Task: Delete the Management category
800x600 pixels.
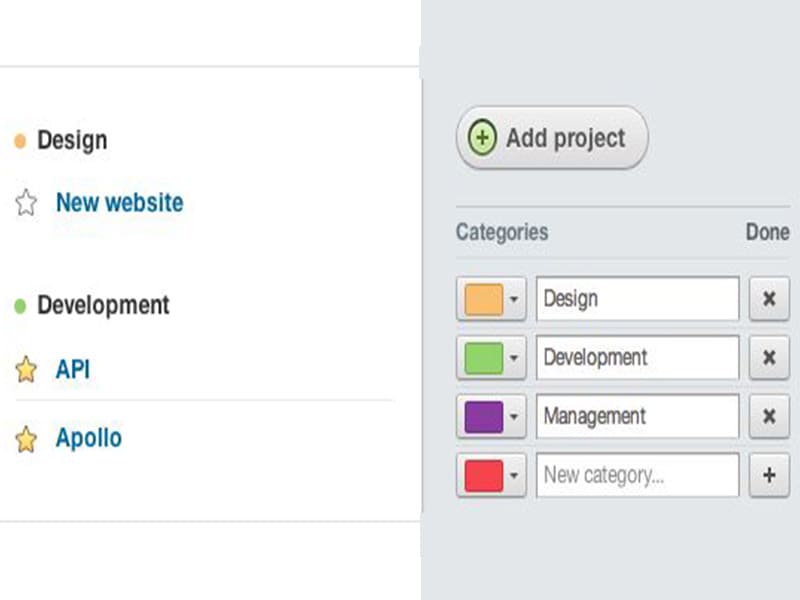Action: pyautogui.click(x=767, y=416)
